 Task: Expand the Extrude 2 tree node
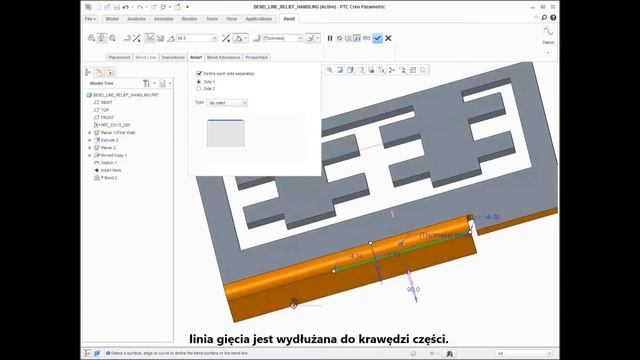90,140
